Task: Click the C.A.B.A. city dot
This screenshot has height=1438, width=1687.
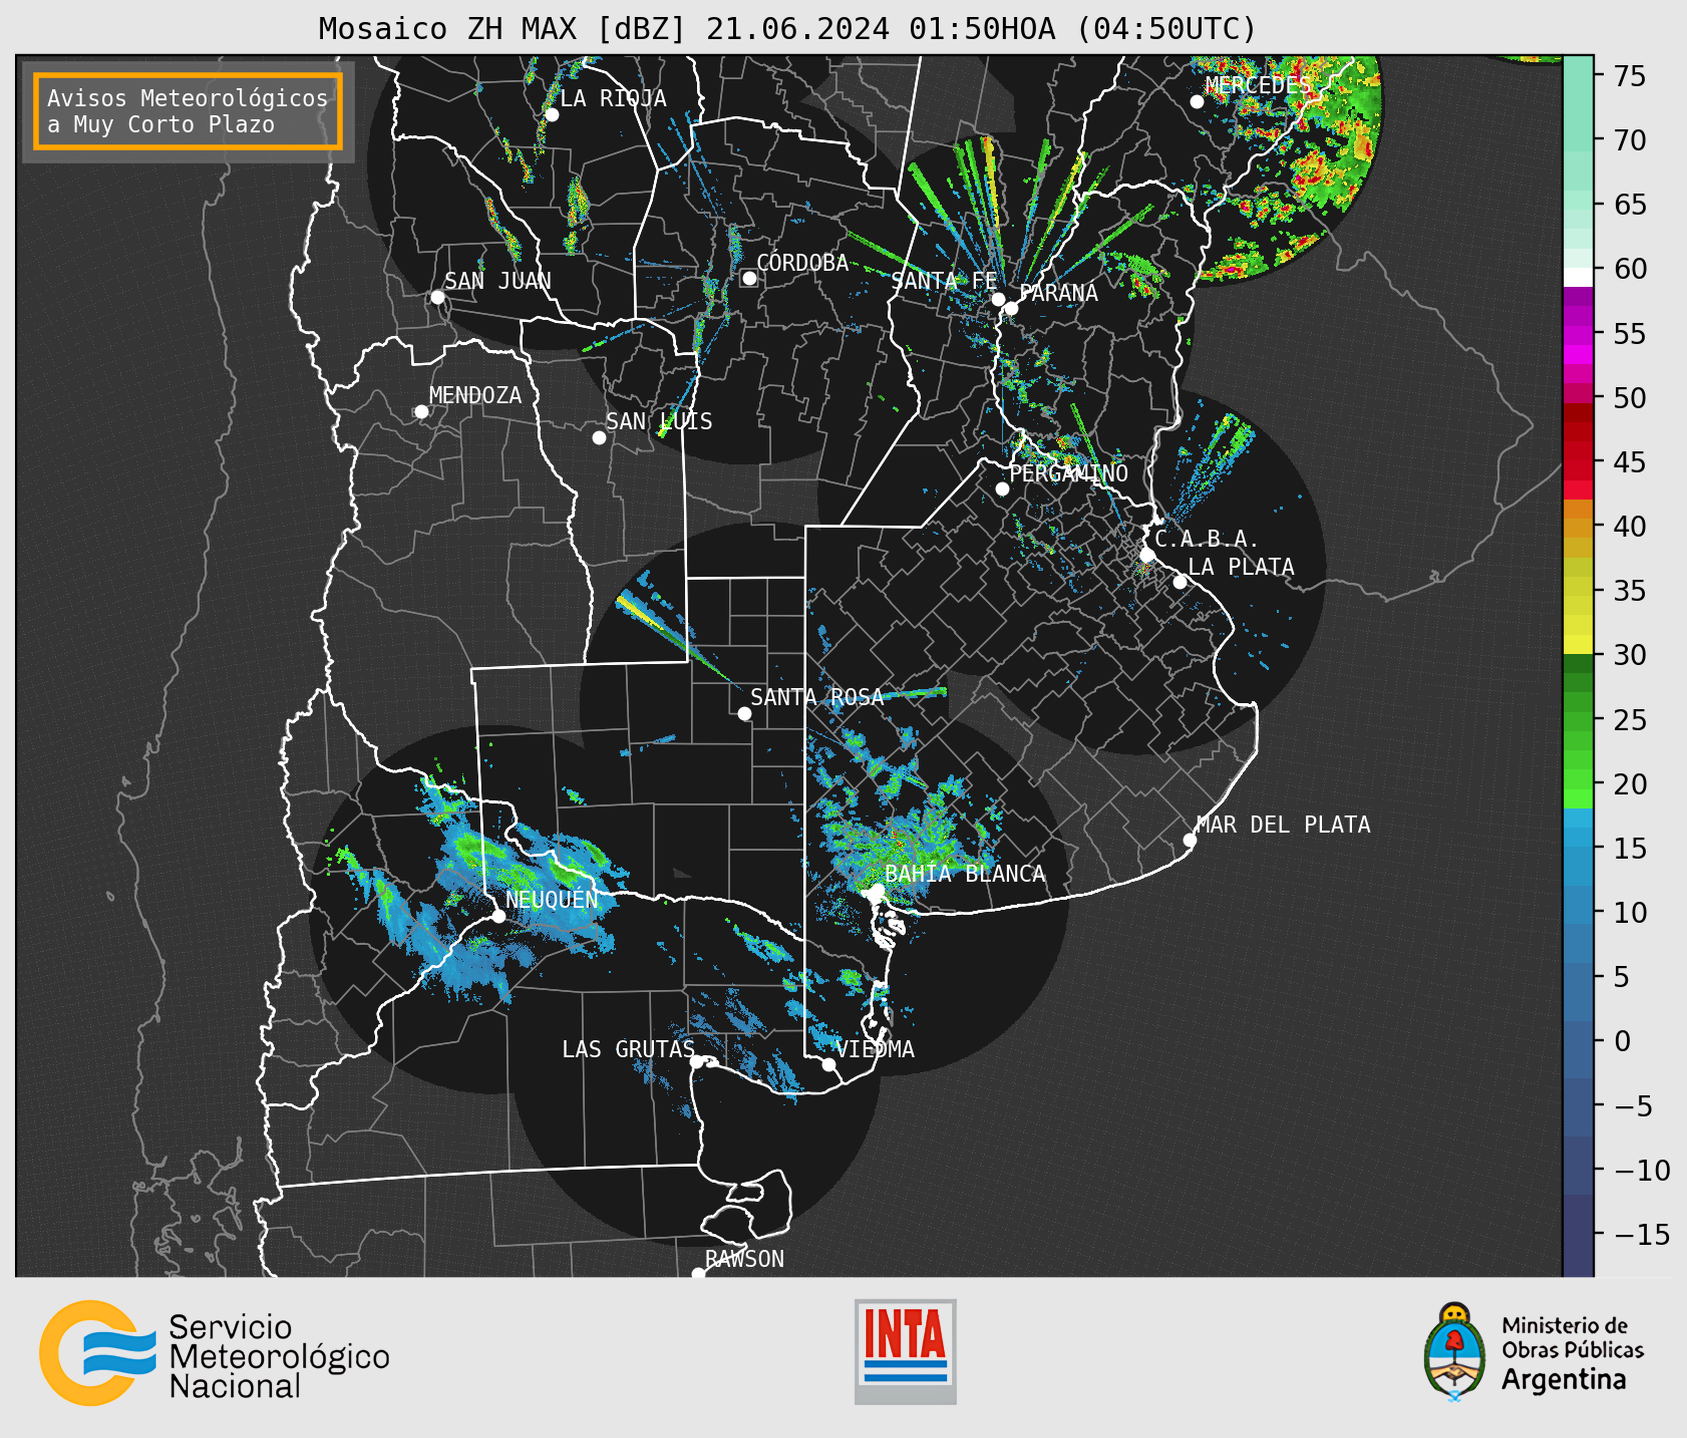Action: (x=1147, y=555)
